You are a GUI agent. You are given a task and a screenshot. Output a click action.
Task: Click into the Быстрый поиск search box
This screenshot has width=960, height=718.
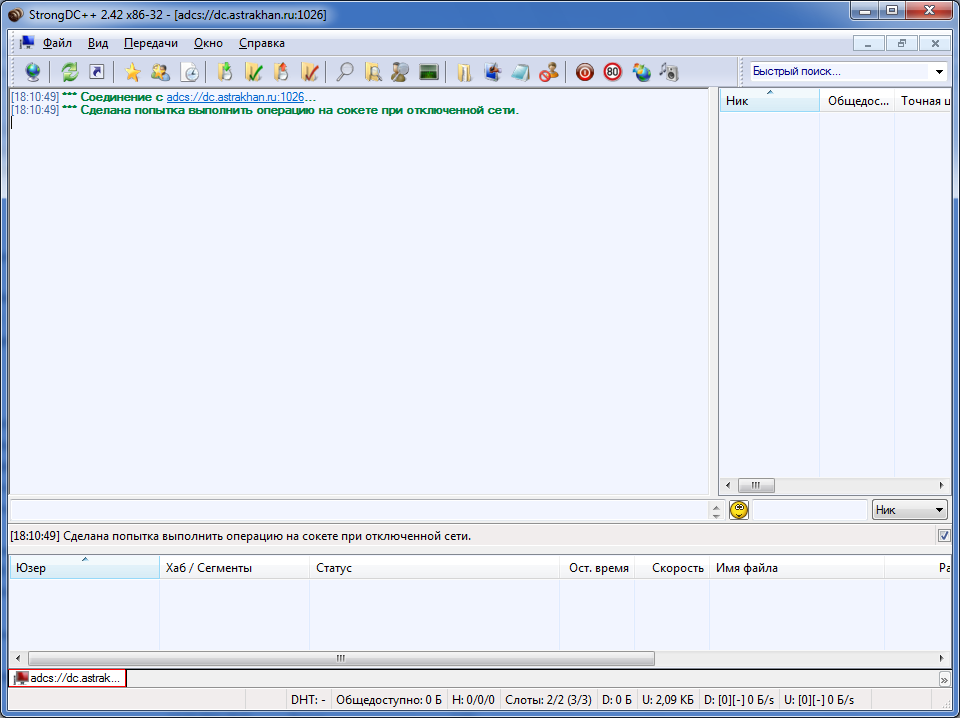[x=841, y=72]
